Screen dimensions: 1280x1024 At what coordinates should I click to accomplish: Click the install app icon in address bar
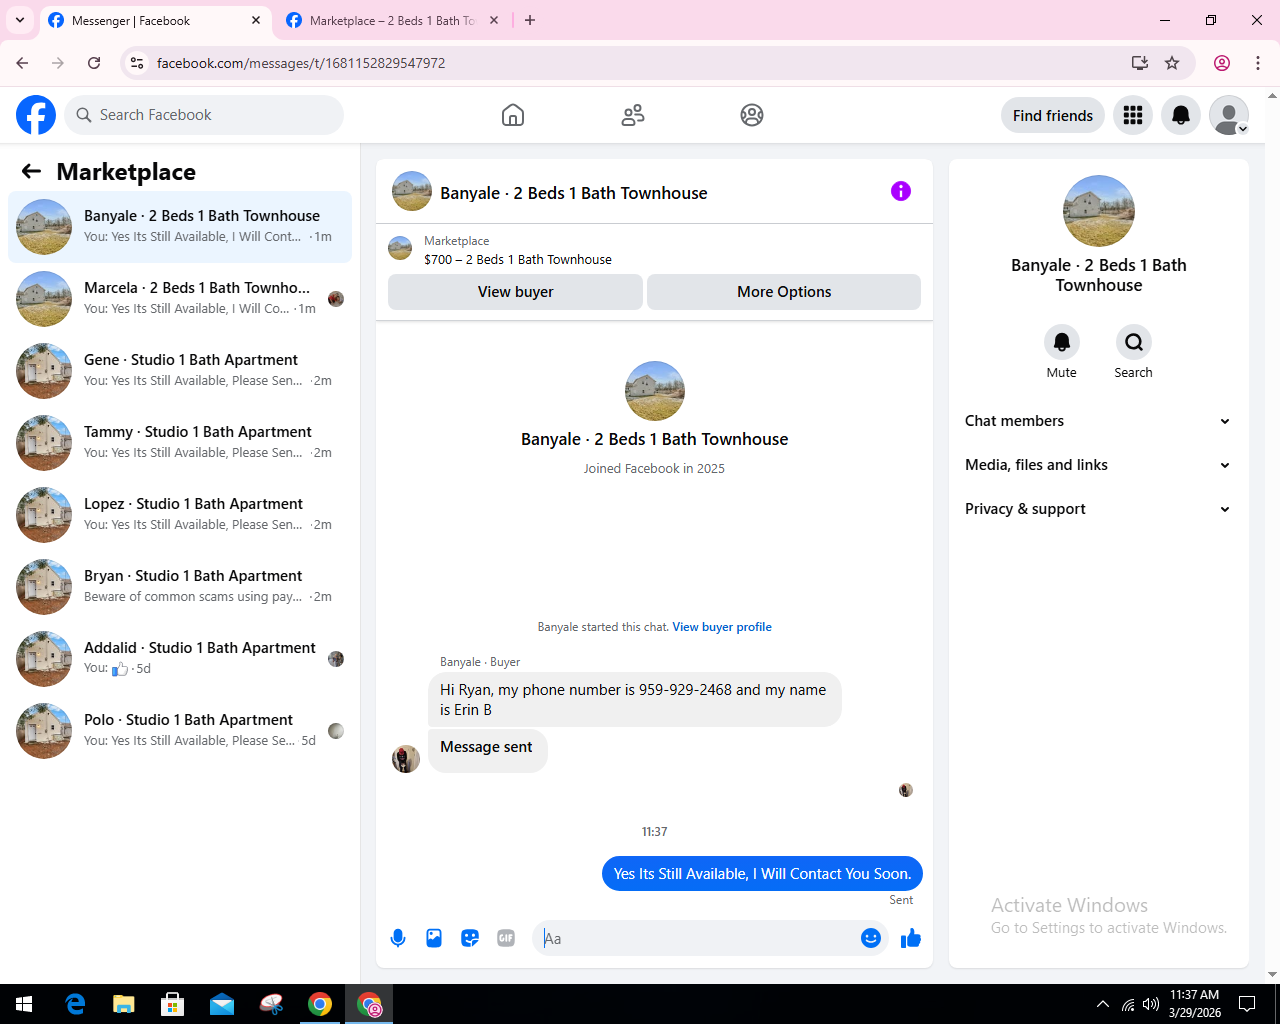pyautogui.click(x=1140, y=63)
